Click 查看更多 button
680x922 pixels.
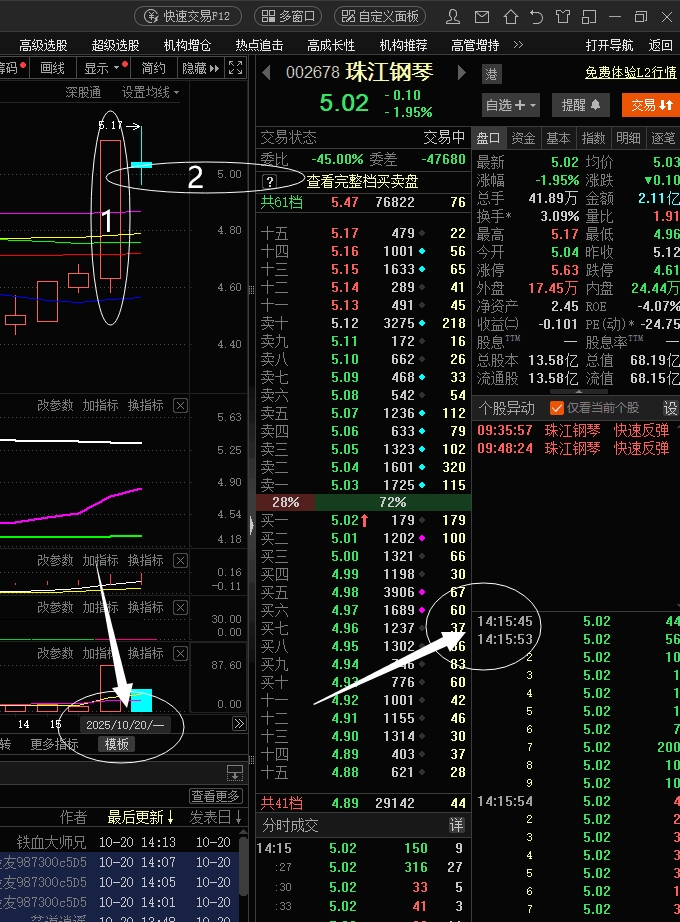tap(215, 796)
